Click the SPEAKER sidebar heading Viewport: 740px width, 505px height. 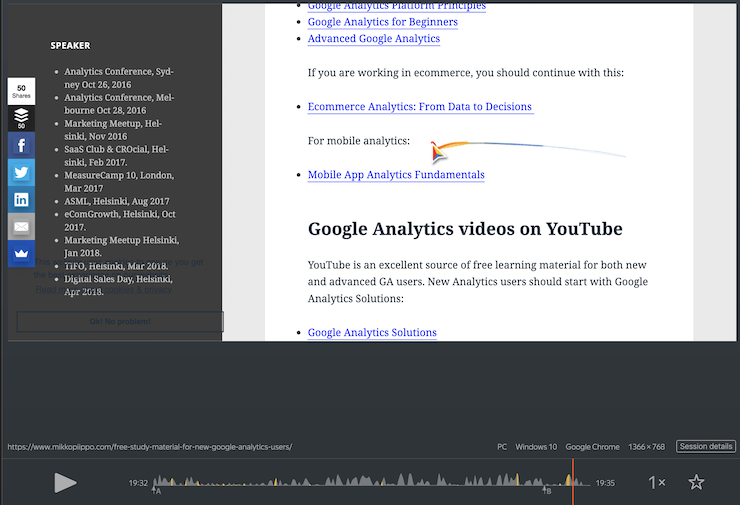coord(70,46)
